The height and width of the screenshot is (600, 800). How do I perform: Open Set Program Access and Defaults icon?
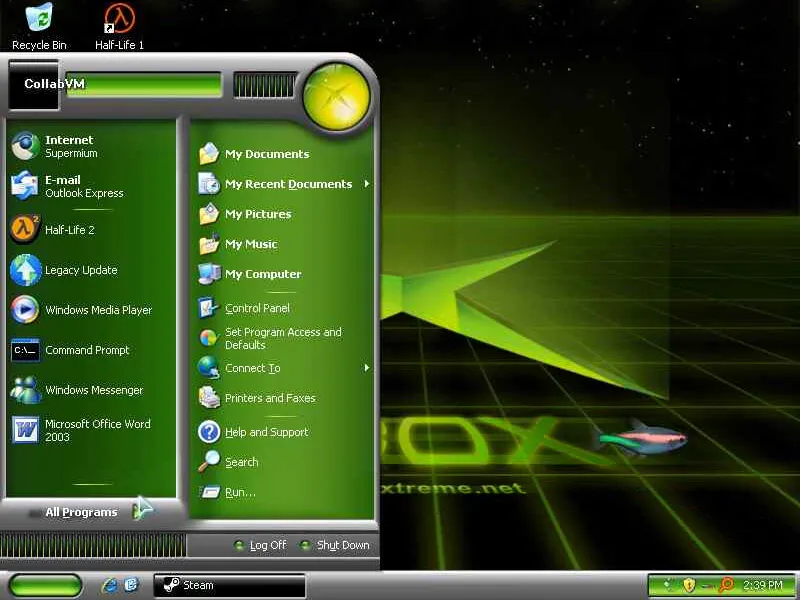(x=209, y=338)
